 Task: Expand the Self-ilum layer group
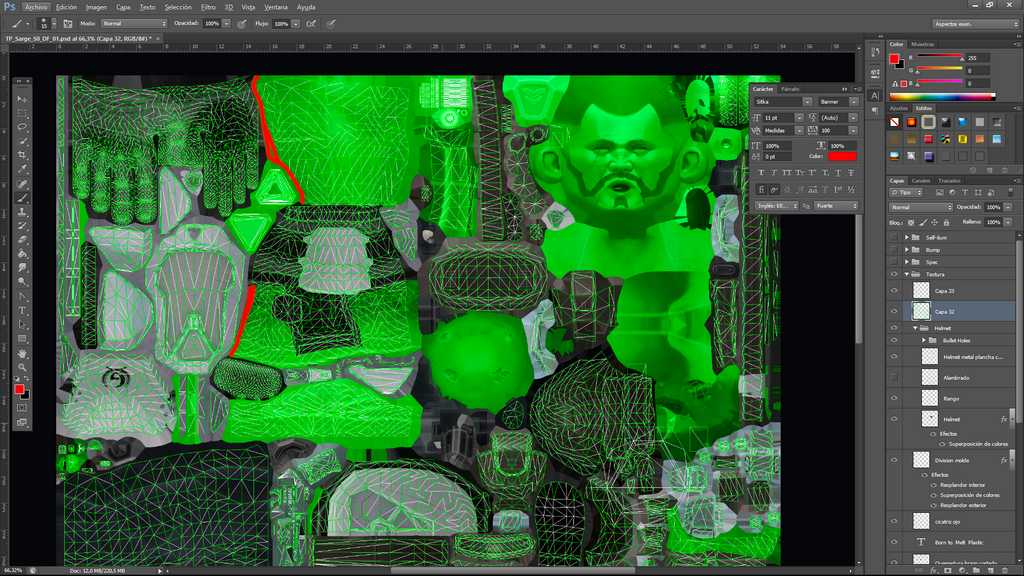click(x=906, y=237)
